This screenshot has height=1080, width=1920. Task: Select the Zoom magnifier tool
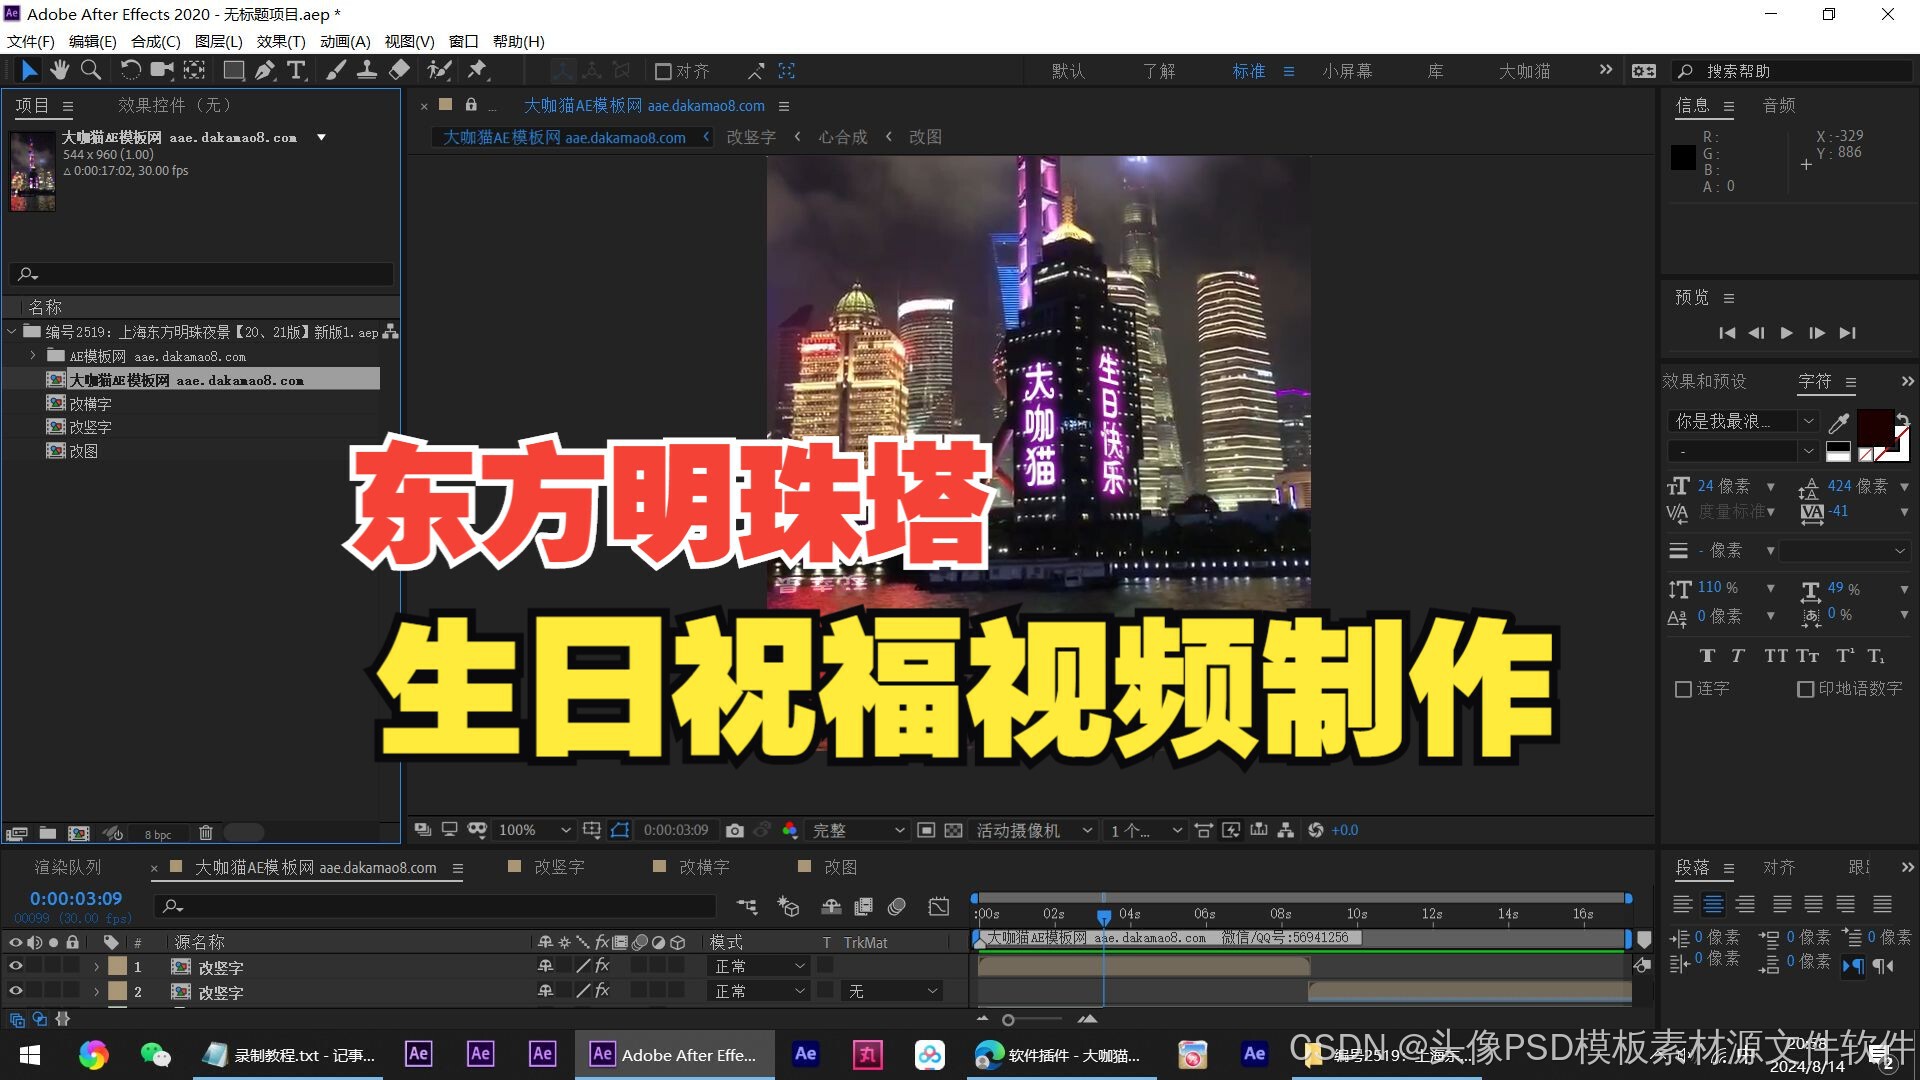coord(91,70)
